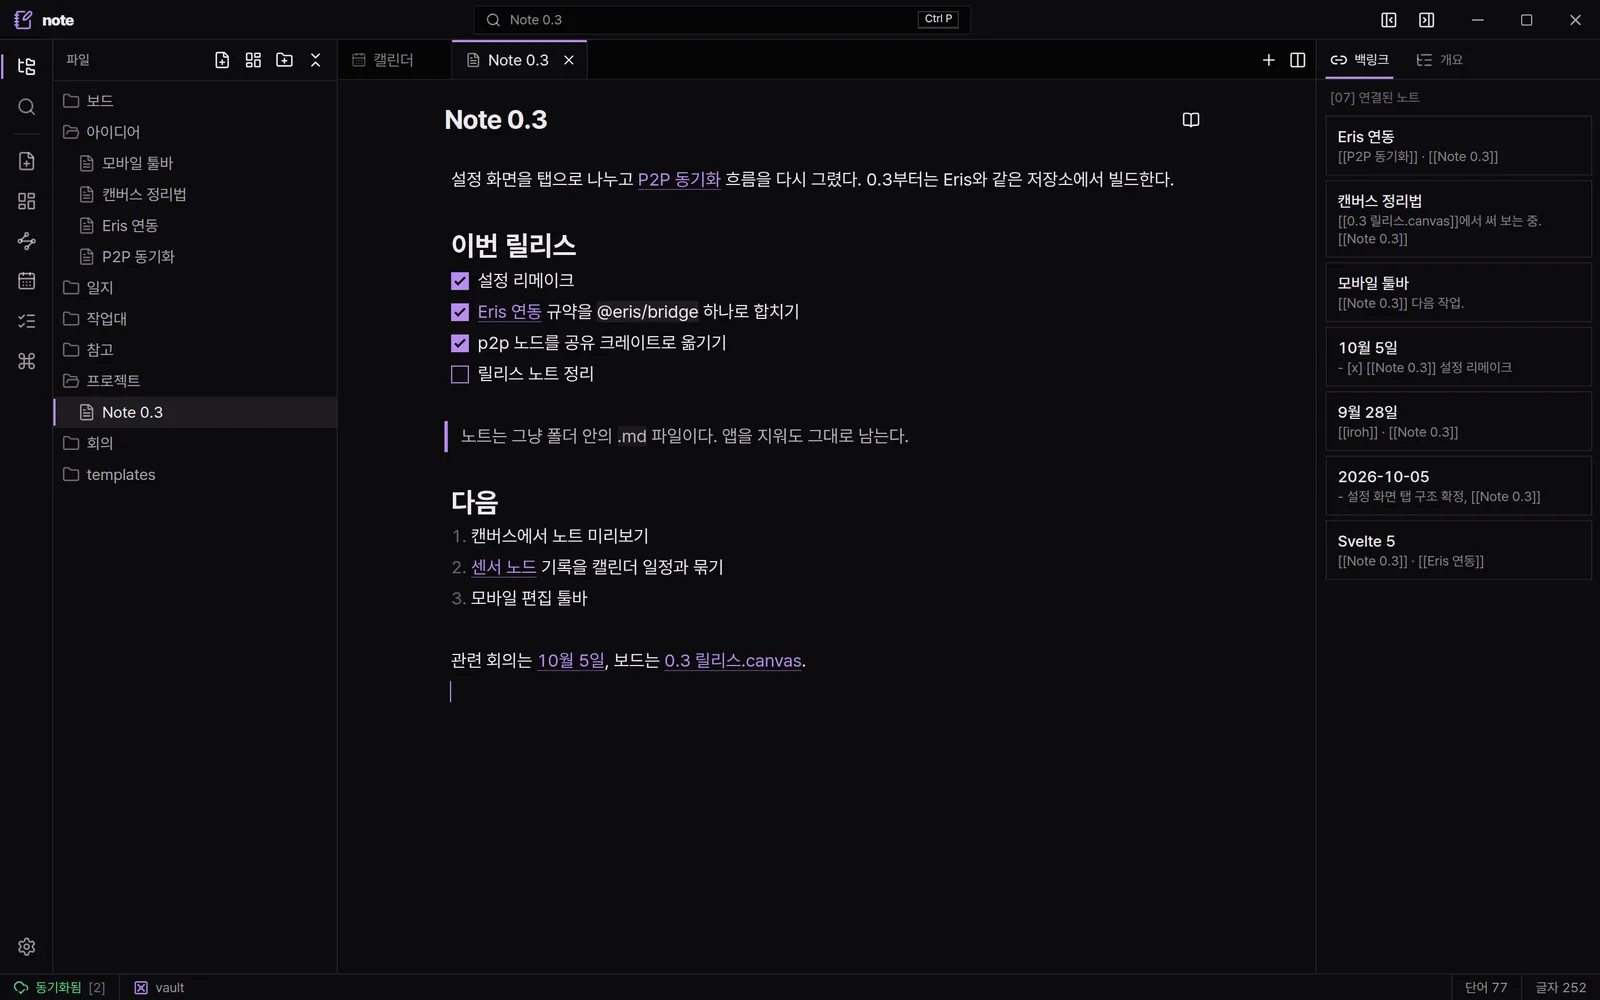Open the 0.3 릴리스.canvas link
The image size is (1600, 1000).
tap(733, 660)
